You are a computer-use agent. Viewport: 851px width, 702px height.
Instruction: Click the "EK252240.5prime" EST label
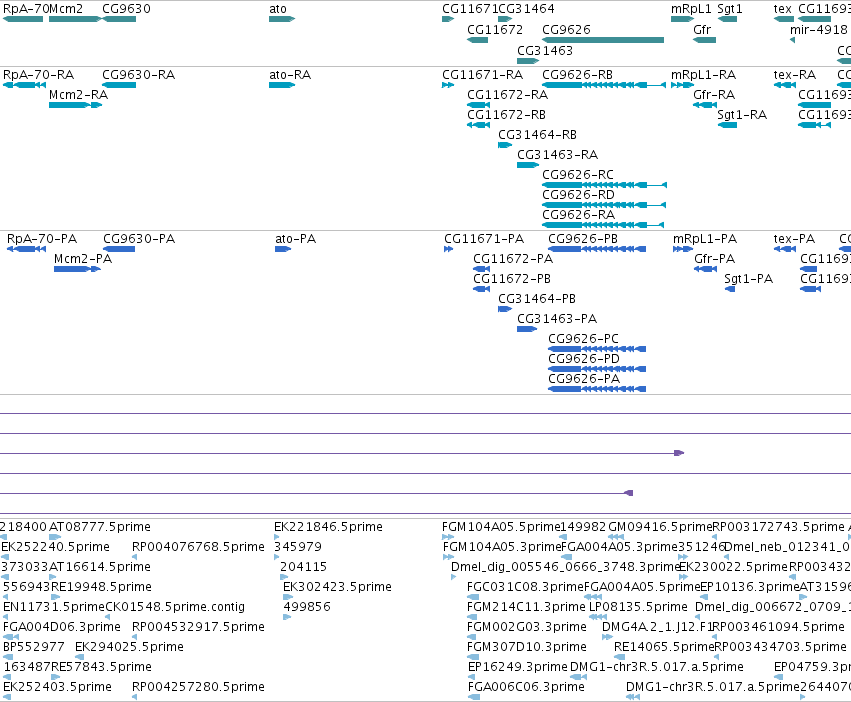point(55,546)
